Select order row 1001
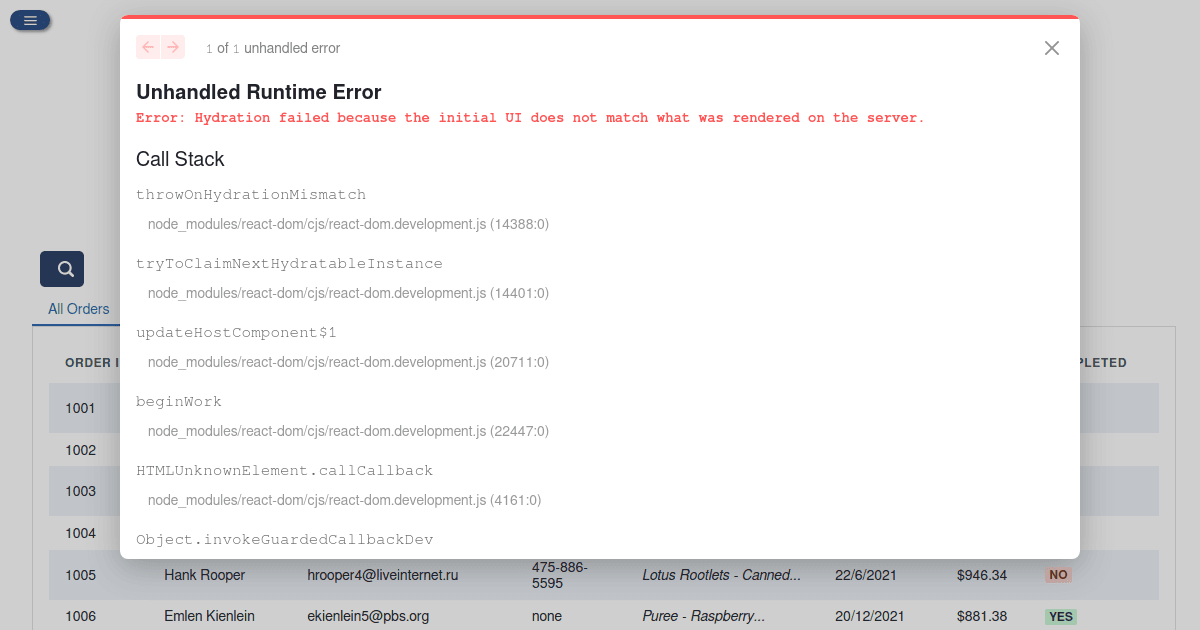This screenshot has width=1200, height=630. (81, 408)
